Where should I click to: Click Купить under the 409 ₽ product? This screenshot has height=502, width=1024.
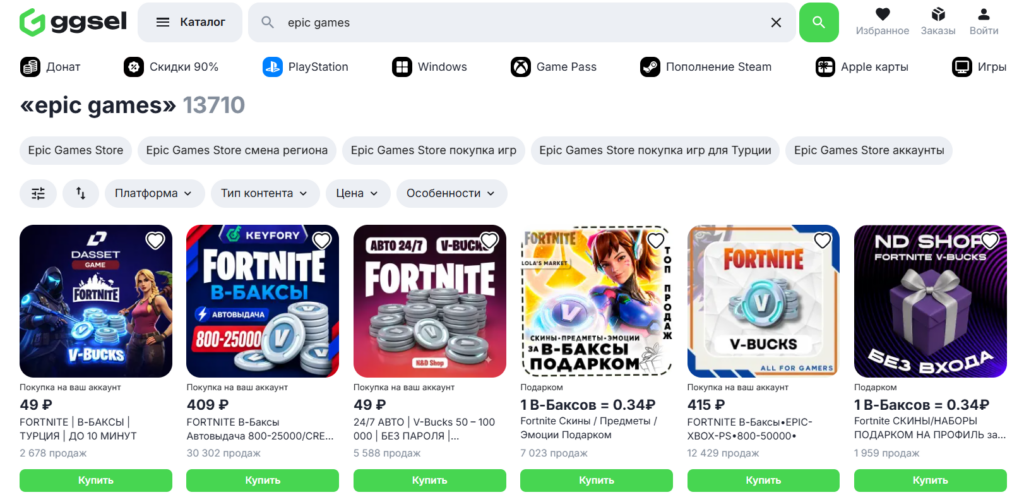(263, 480)
